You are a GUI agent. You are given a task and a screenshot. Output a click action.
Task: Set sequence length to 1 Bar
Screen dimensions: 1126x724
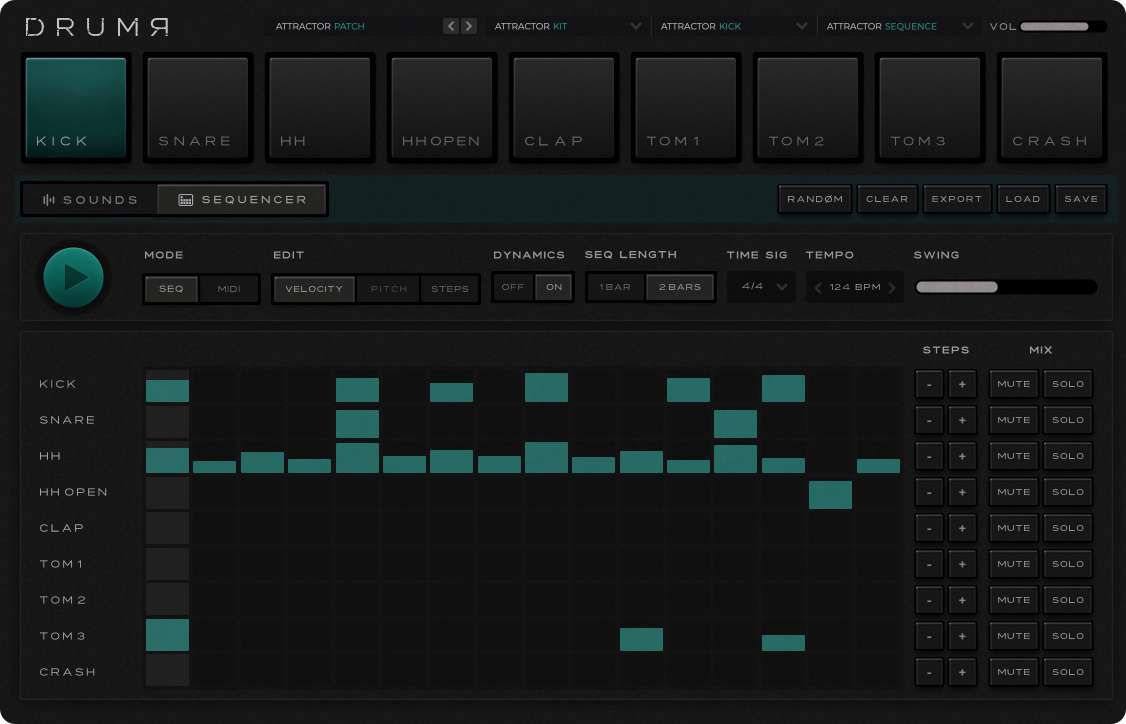[x=615, y=287]
